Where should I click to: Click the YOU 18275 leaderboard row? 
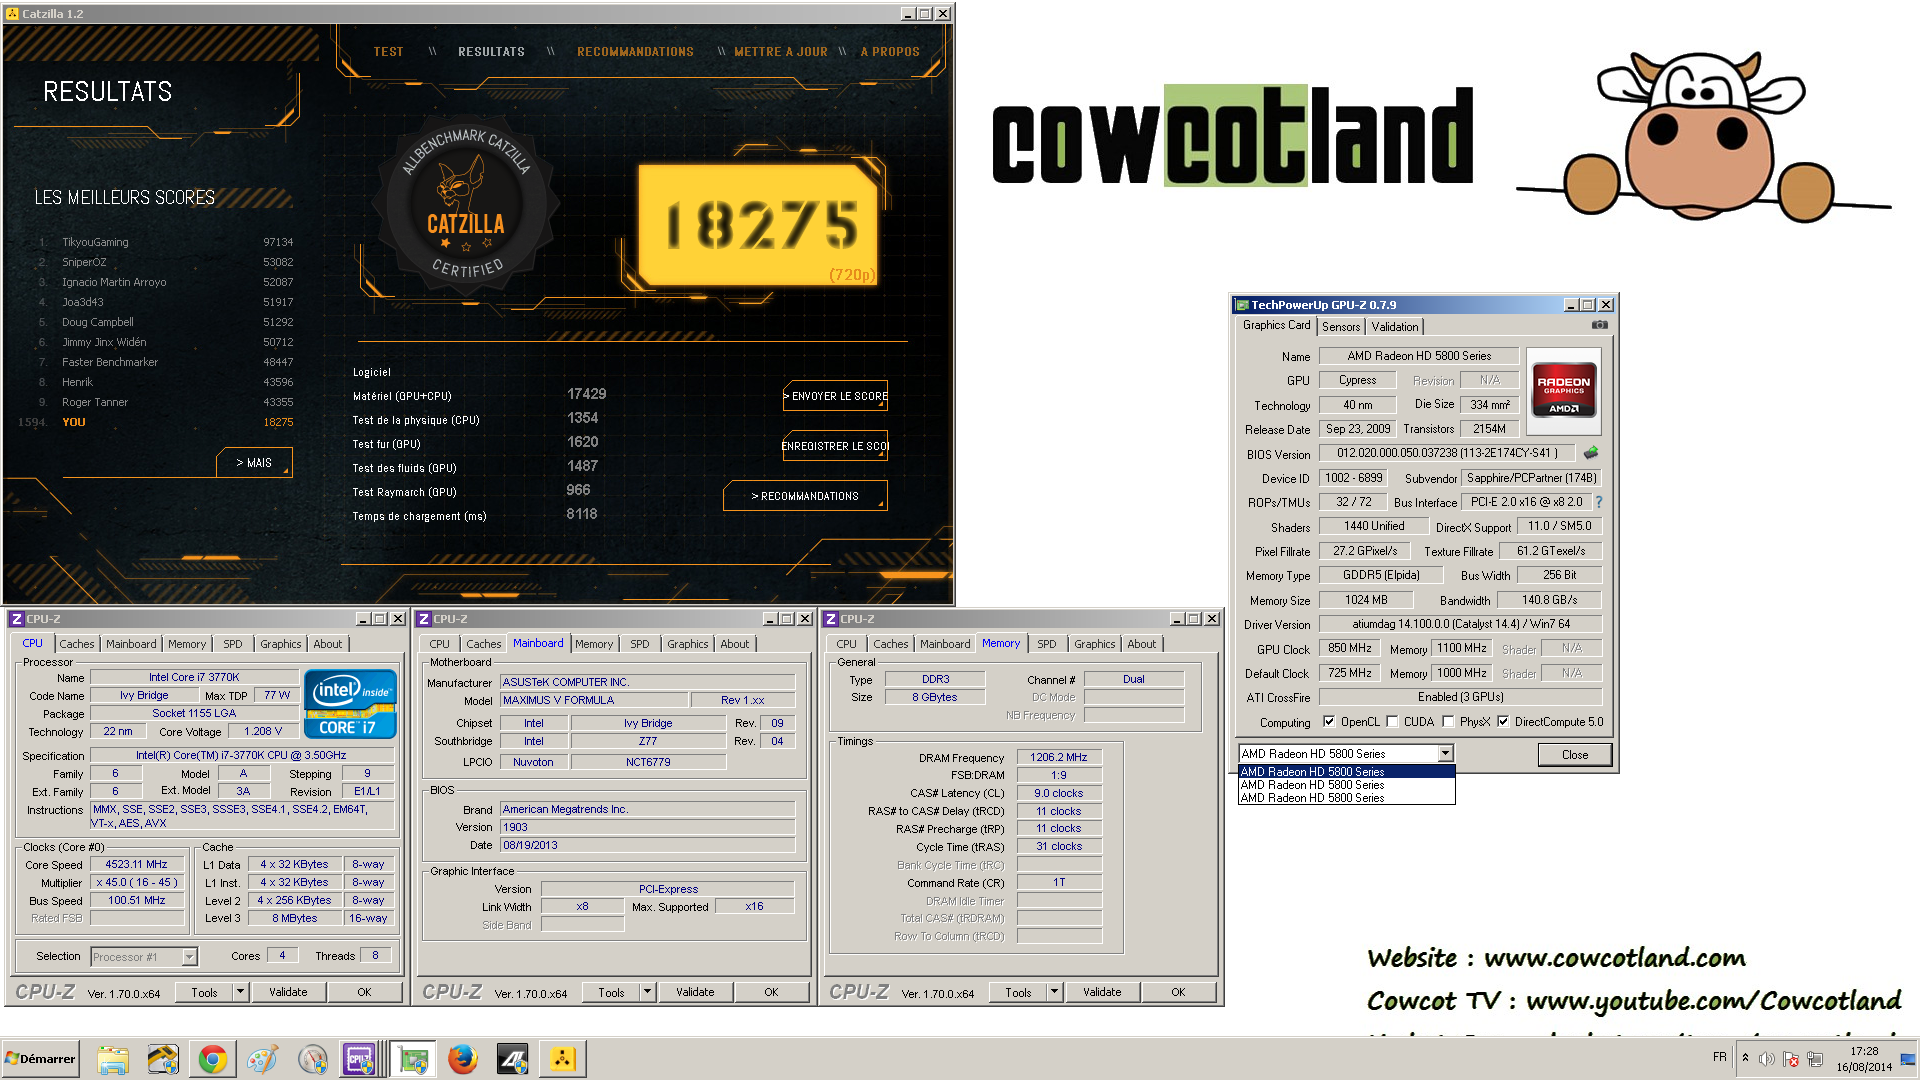[x=156, y=422]
